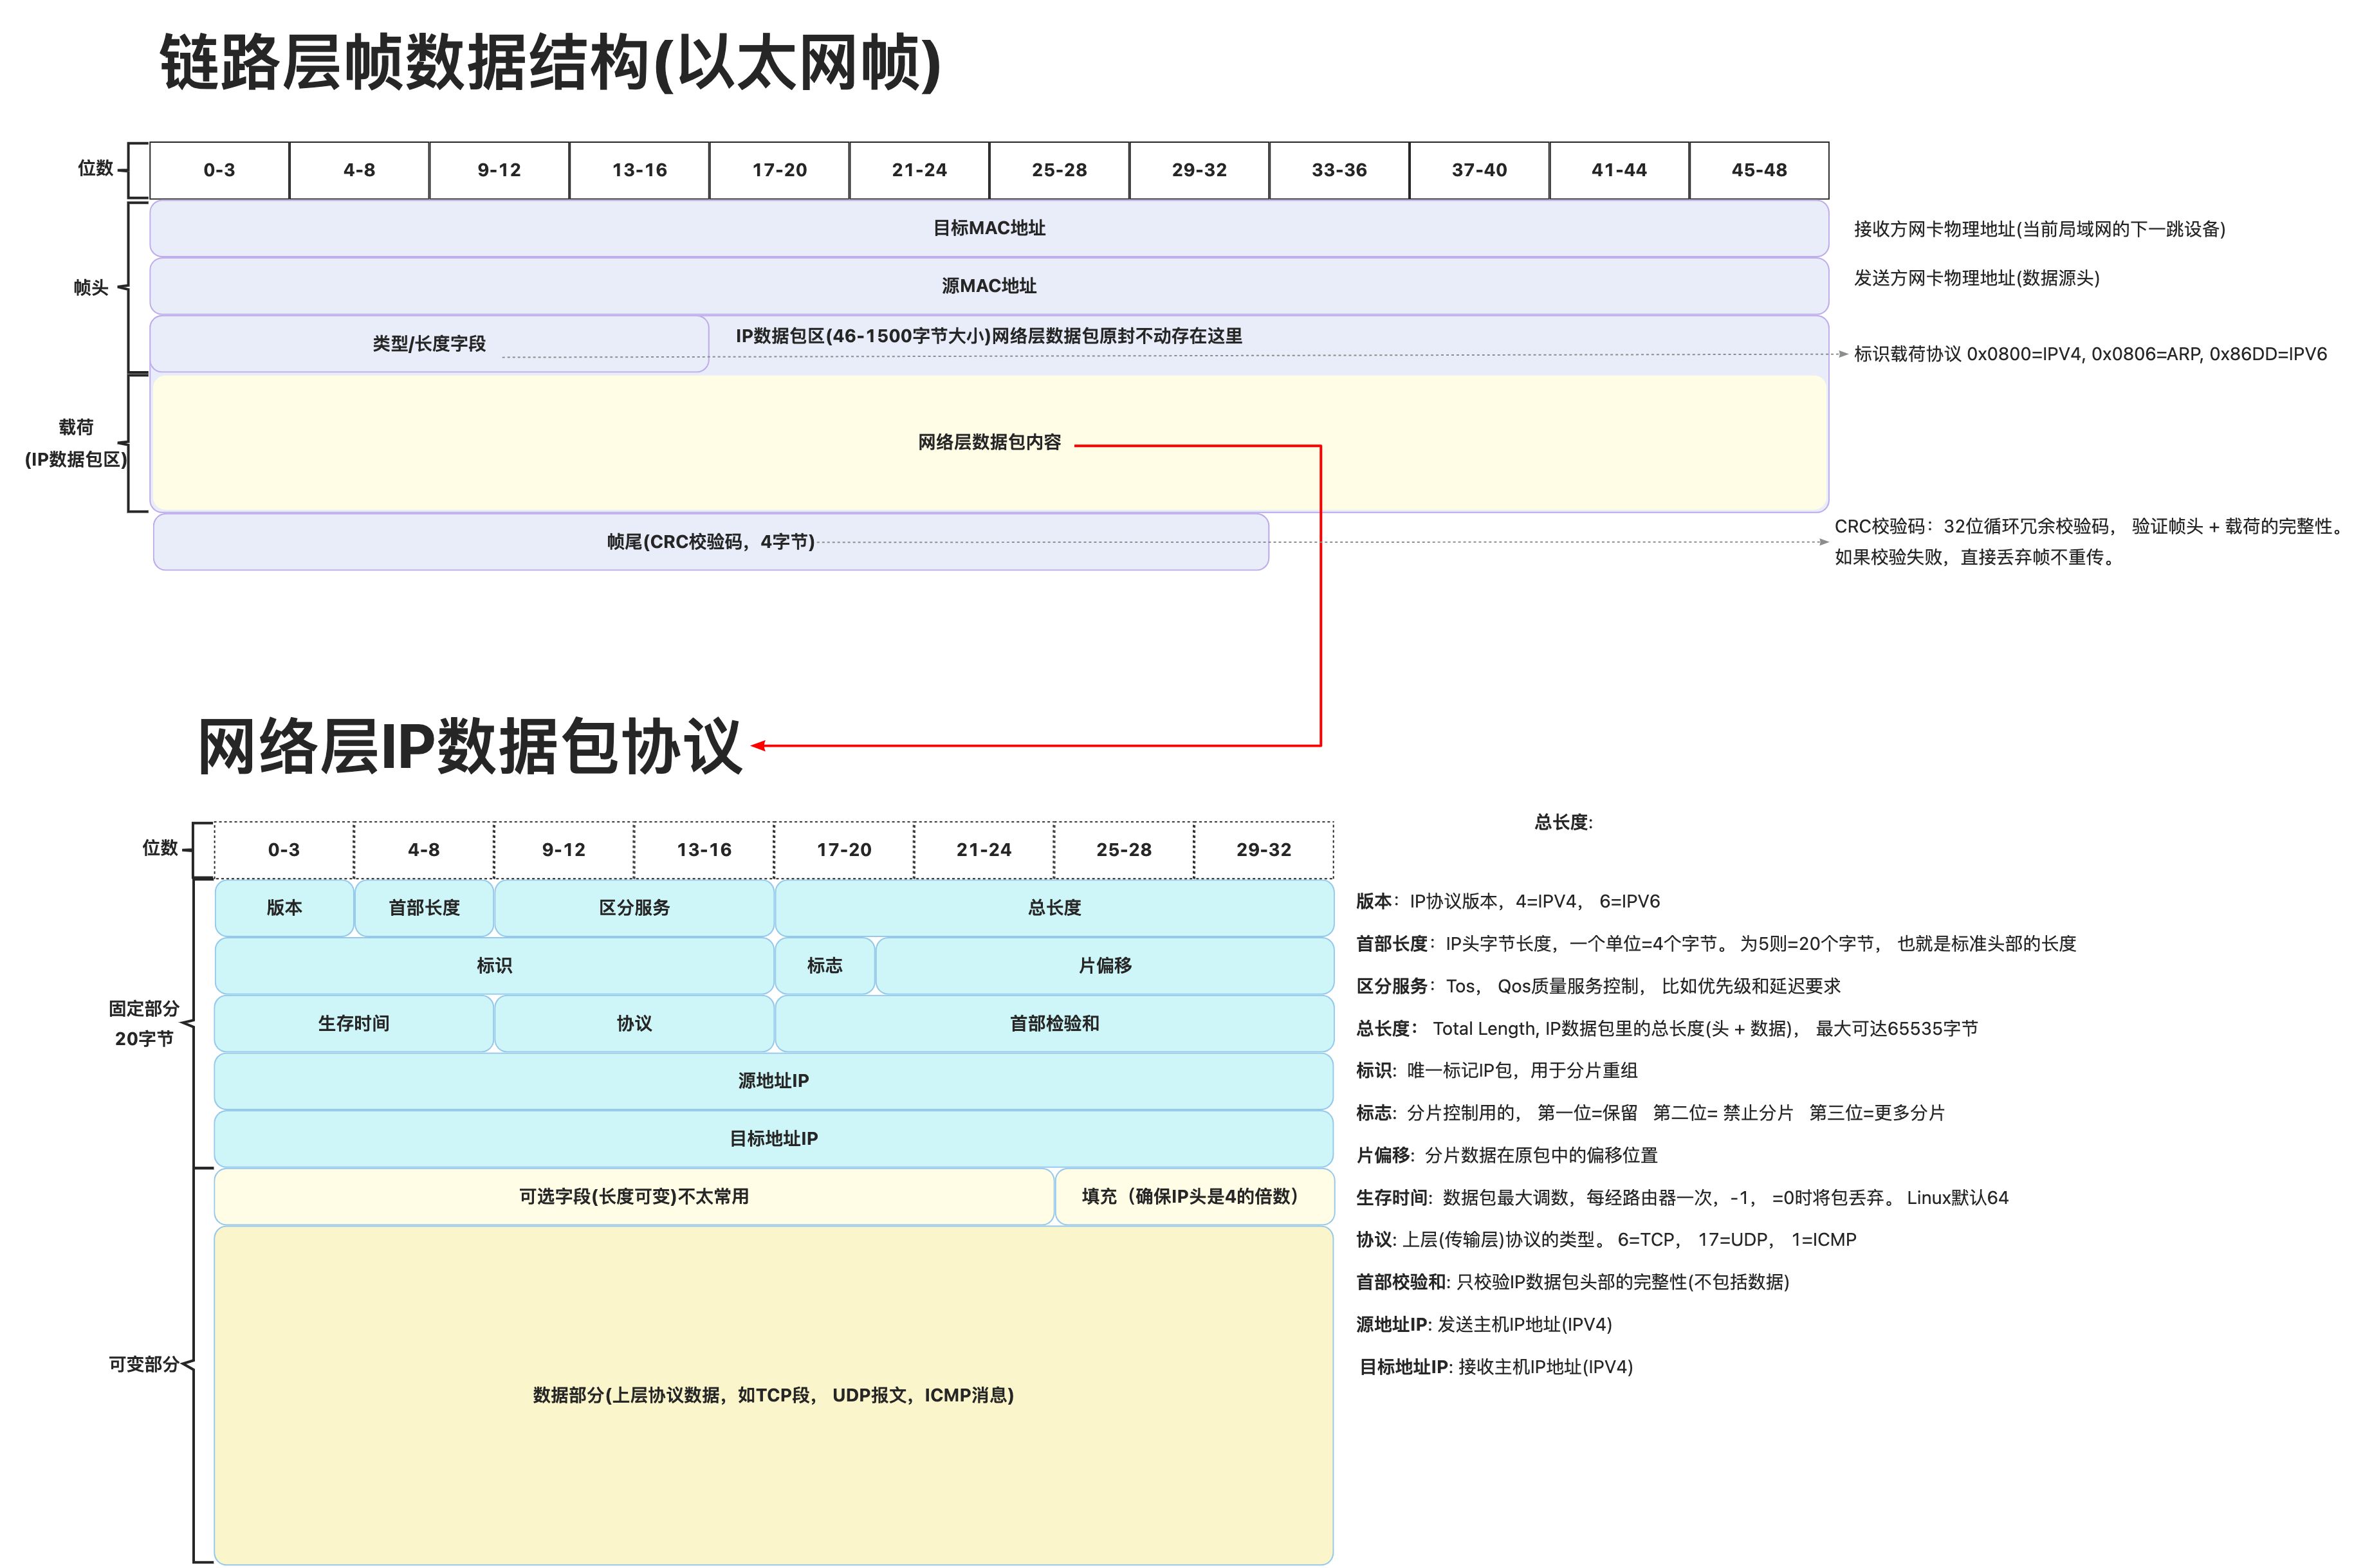
Task: Select the 填充（确保IP头是4的倍数）box
Action: point(1194,1197)
